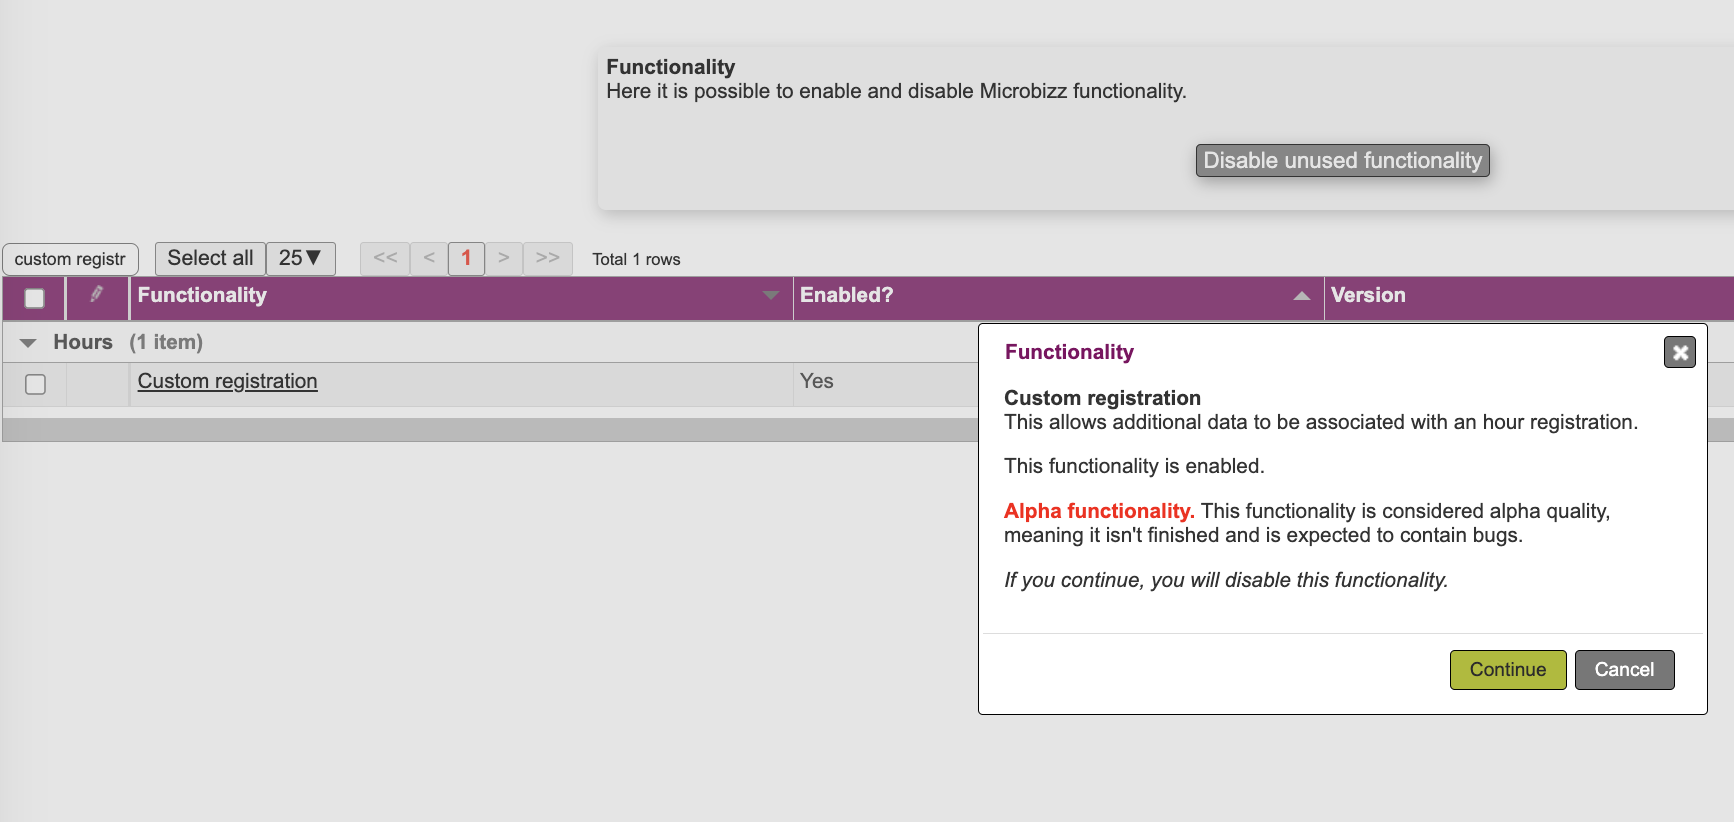The width and height of the screenshot is (1734, 822).
Task: Go to previous page arrow
Action: [x=429, y=258]
